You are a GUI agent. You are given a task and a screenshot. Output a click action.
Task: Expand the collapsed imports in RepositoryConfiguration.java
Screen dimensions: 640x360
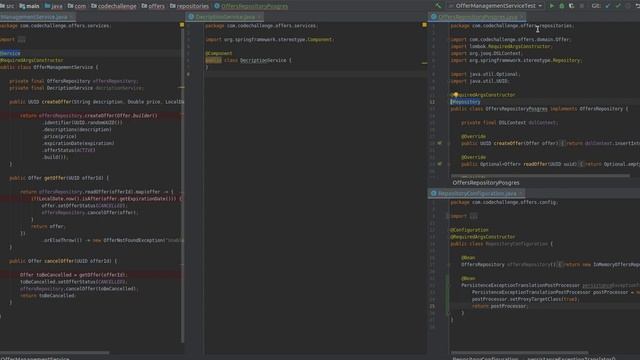pyautogui.click(x=473, y=216)
